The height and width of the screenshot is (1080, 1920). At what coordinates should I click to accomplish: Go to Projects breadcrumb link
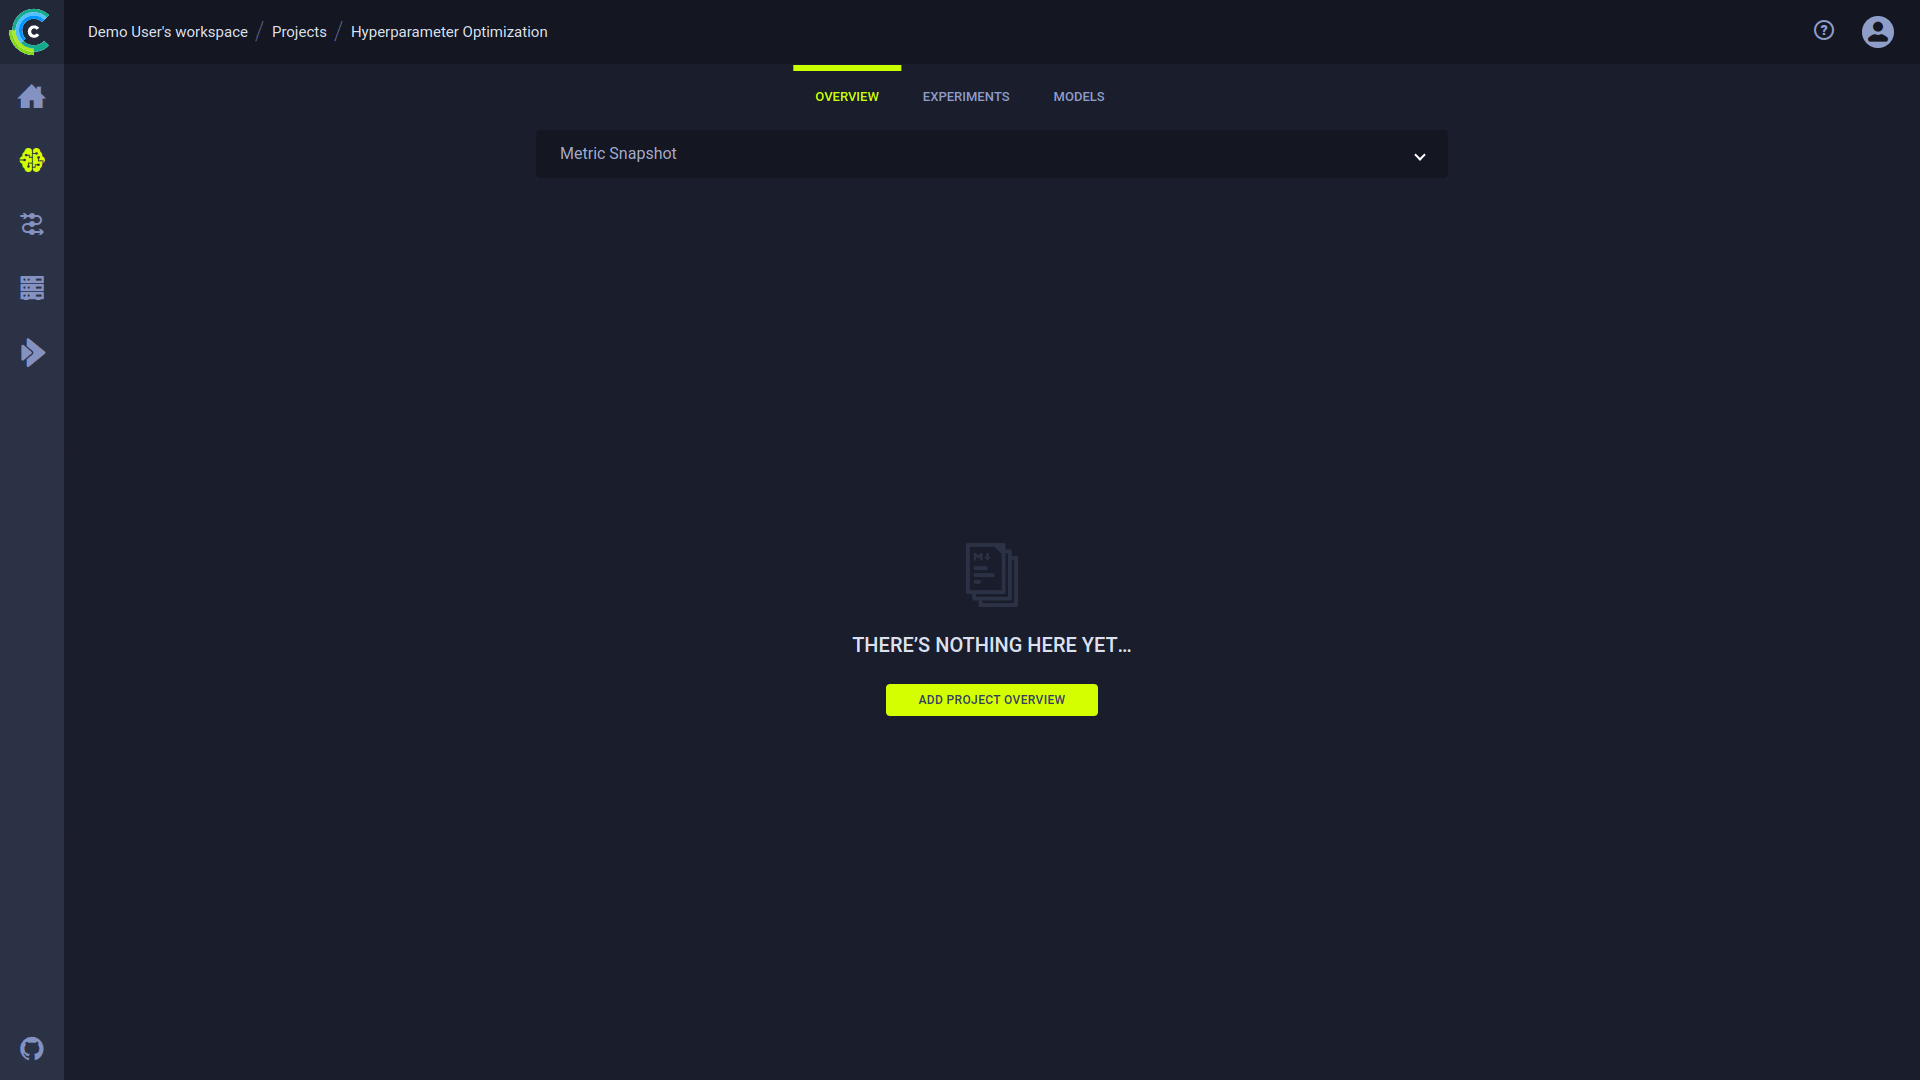299,32
